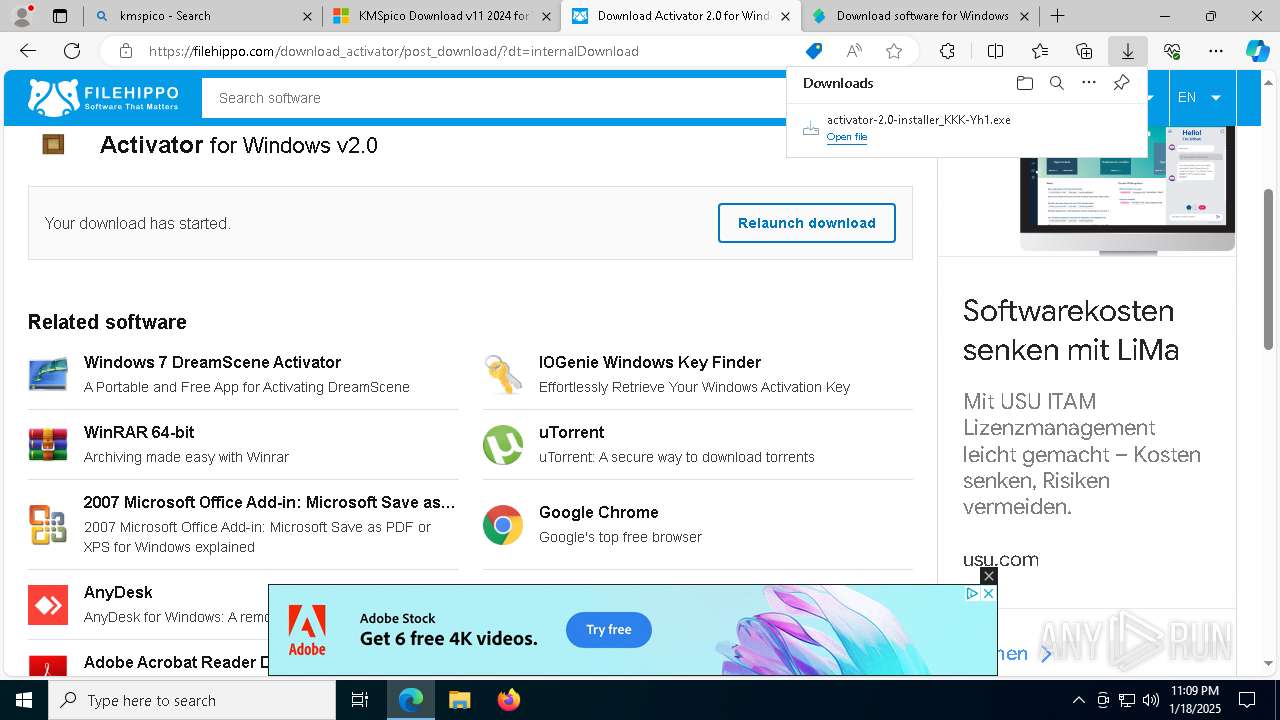Open the notification center icon

pyautogui.click(x=1247, y=700)
